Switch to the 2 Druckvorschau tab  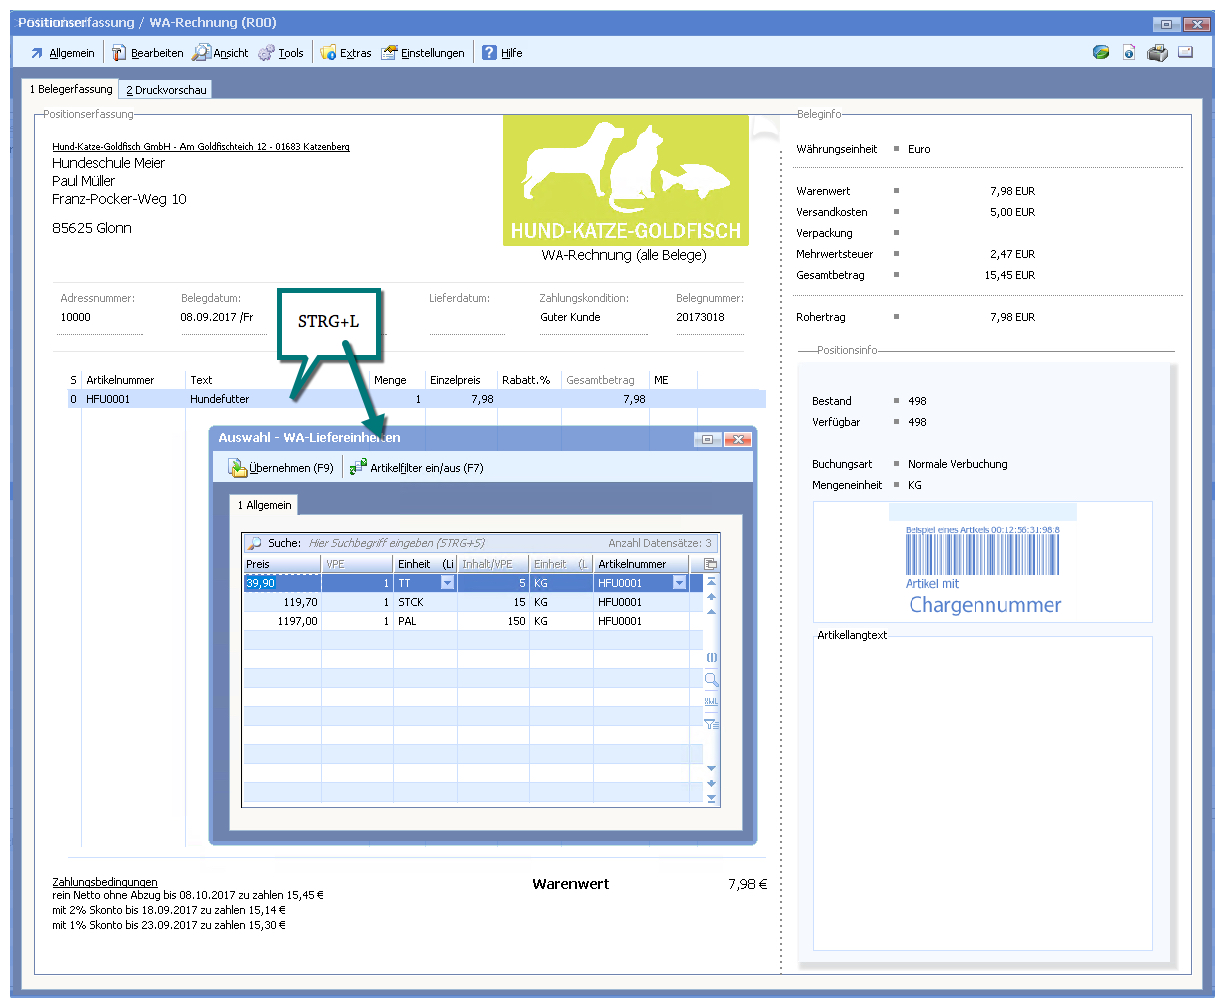coord(166,90)
